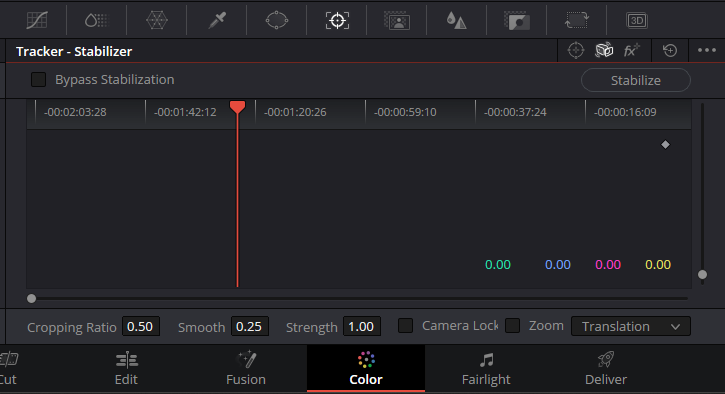Click the Cropping Ratio value field
Screen dimensions: 725x394
(141, 326)
